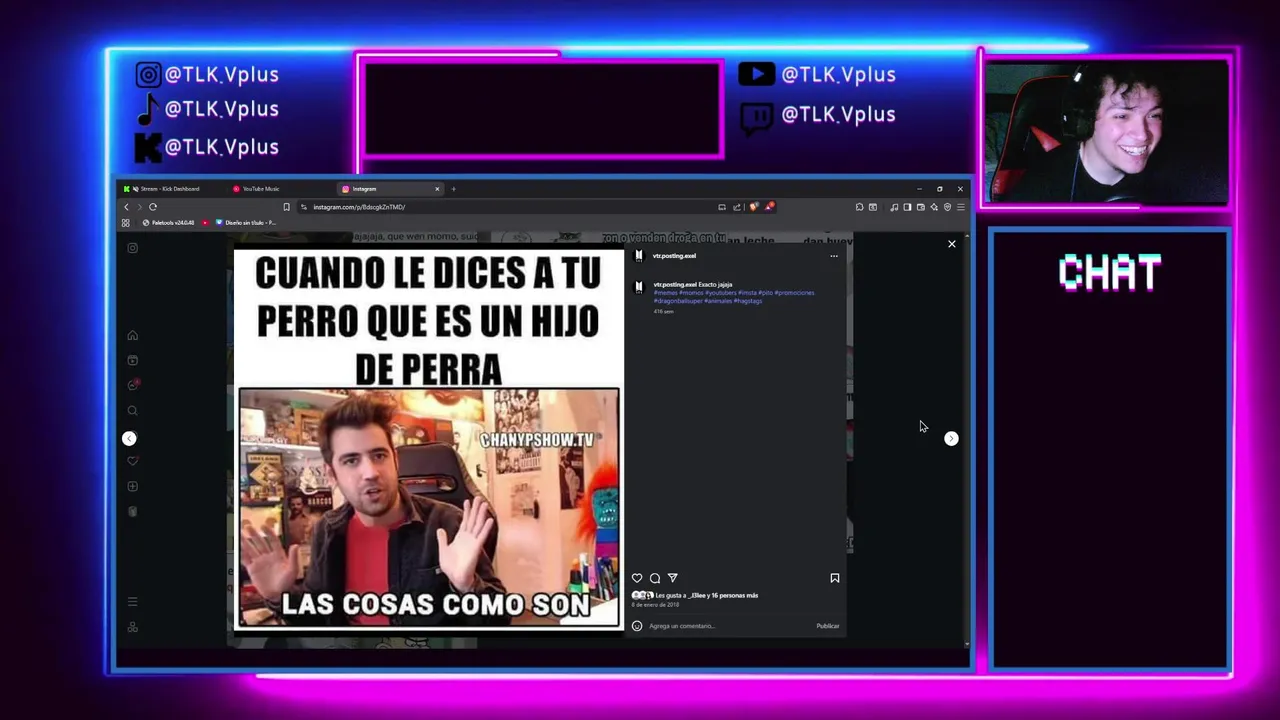Click the instagram.com address bar
This screenshot has height=720, width=1280.
tap(510, 207)
